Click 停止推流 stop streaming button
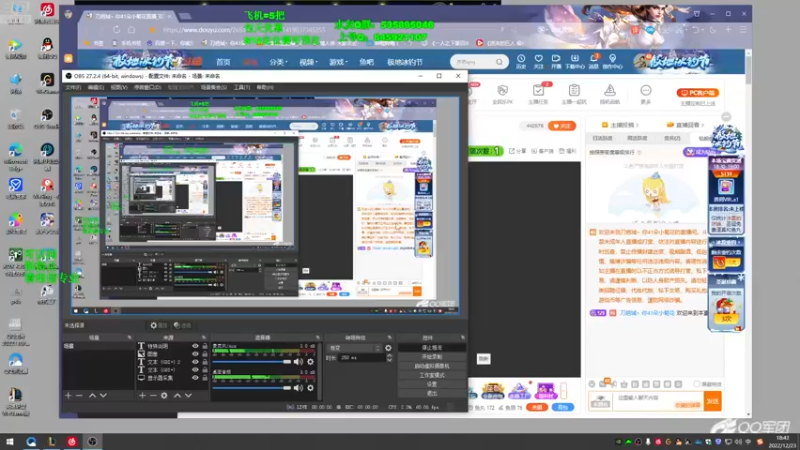Image resolution: width=800 pixels, height=450 pixels. click(432, 347)
